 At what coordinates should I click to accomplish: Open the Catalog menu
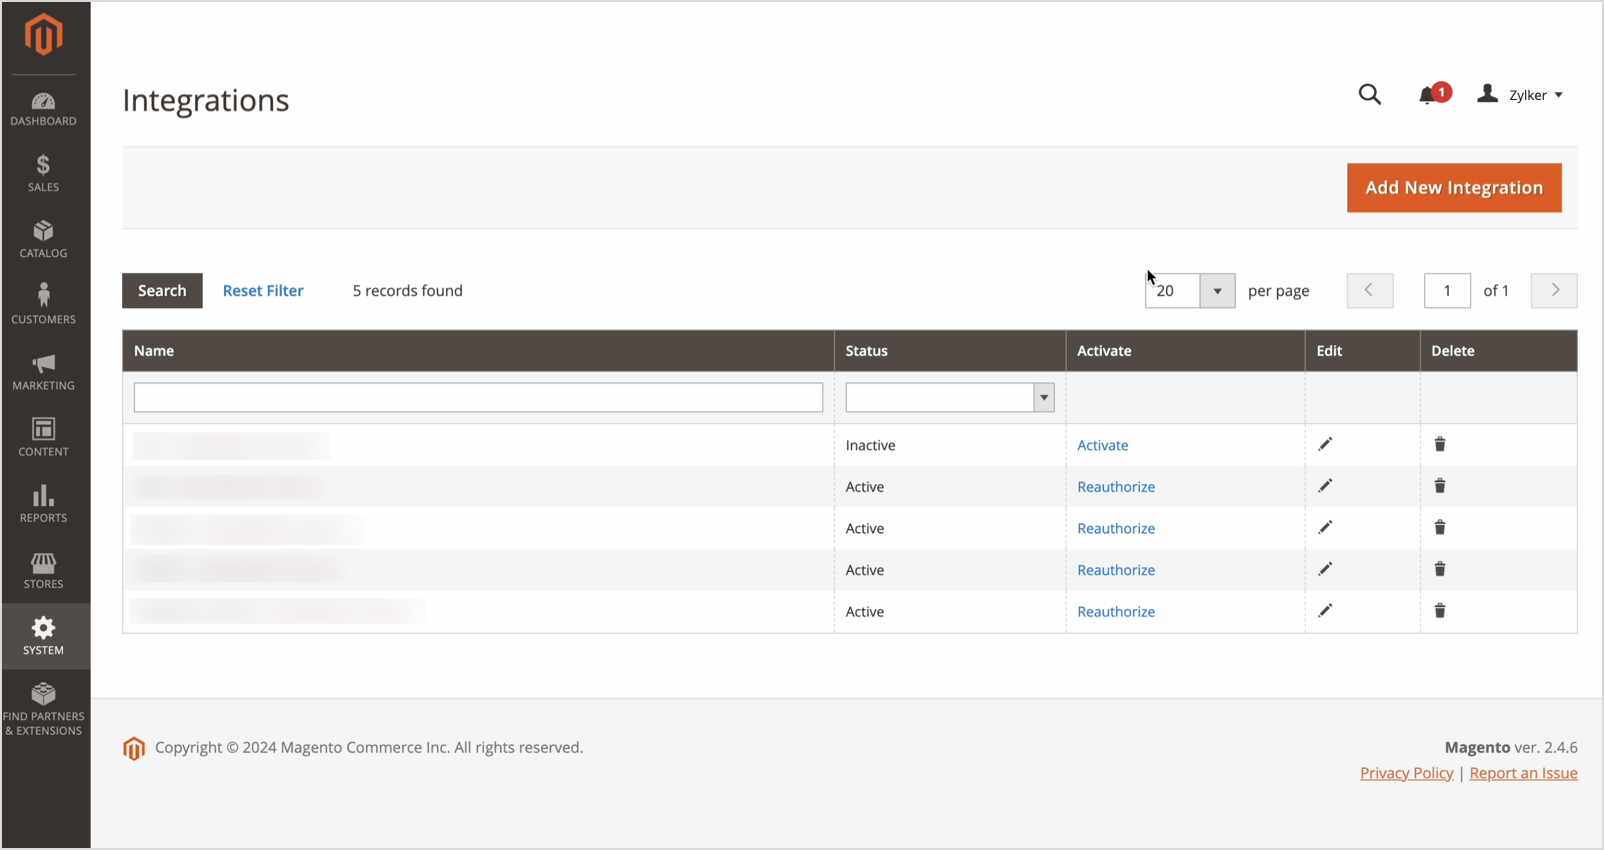click(44, 240)
